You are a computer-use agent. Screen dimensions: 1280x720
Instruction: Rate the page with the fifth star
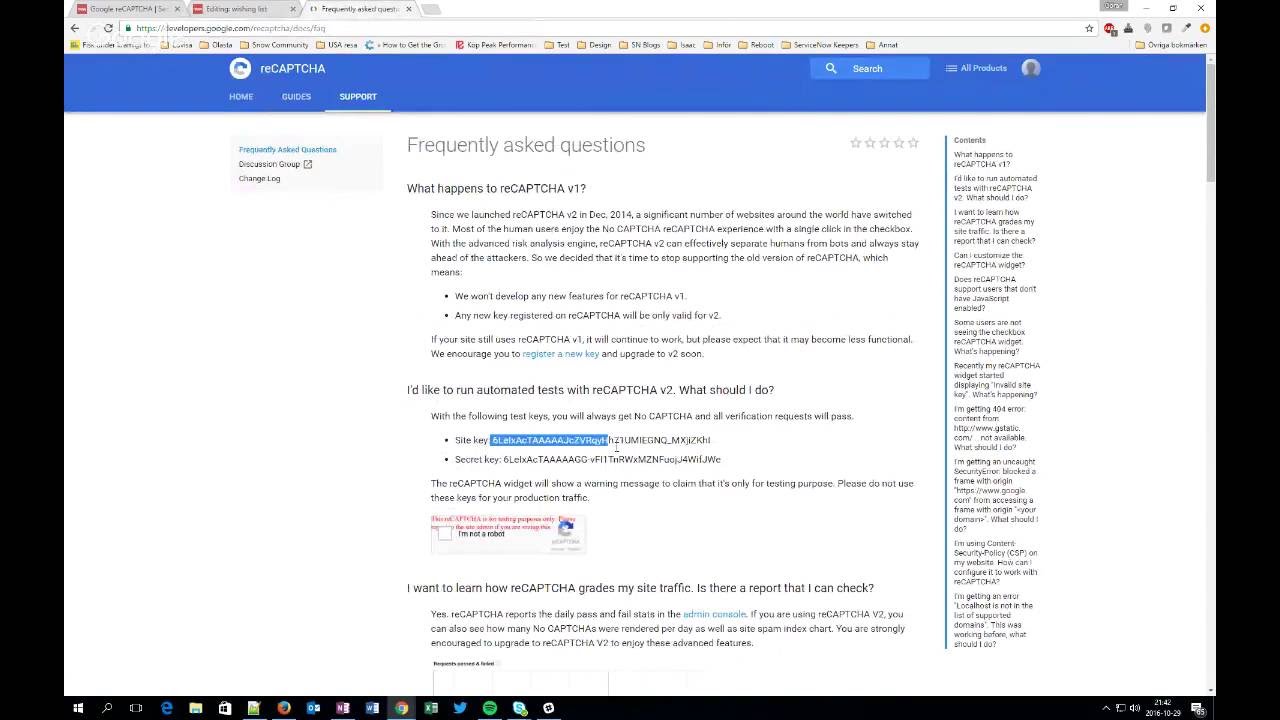coord(913,143)
